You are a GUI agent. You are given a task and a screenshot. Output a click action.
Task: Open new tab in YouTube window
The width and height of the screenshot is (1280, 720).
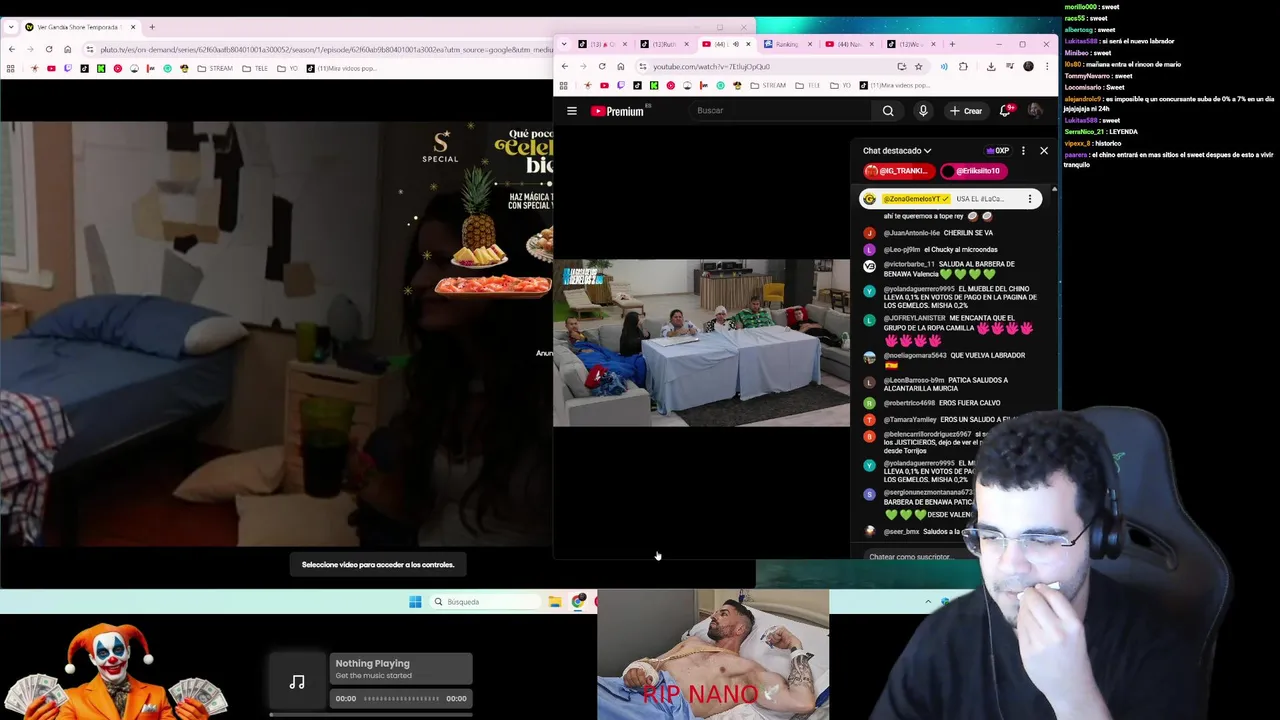coord(952,44)
